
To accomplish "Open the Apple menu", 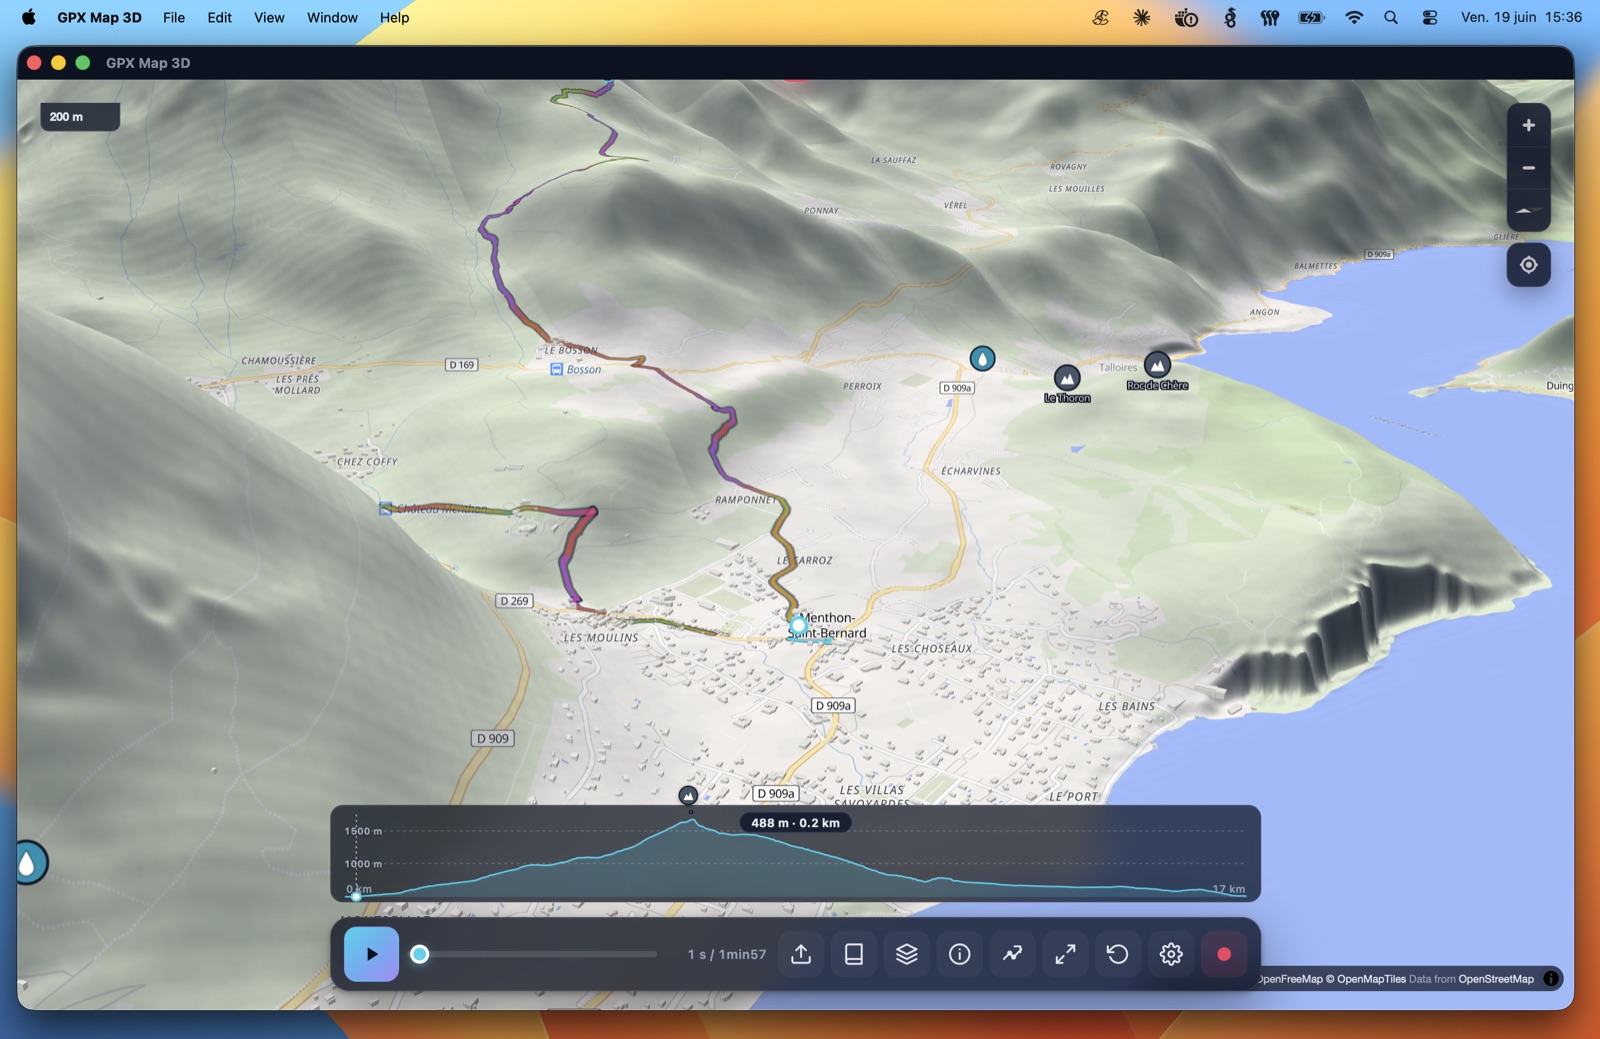I will point(28,17).
